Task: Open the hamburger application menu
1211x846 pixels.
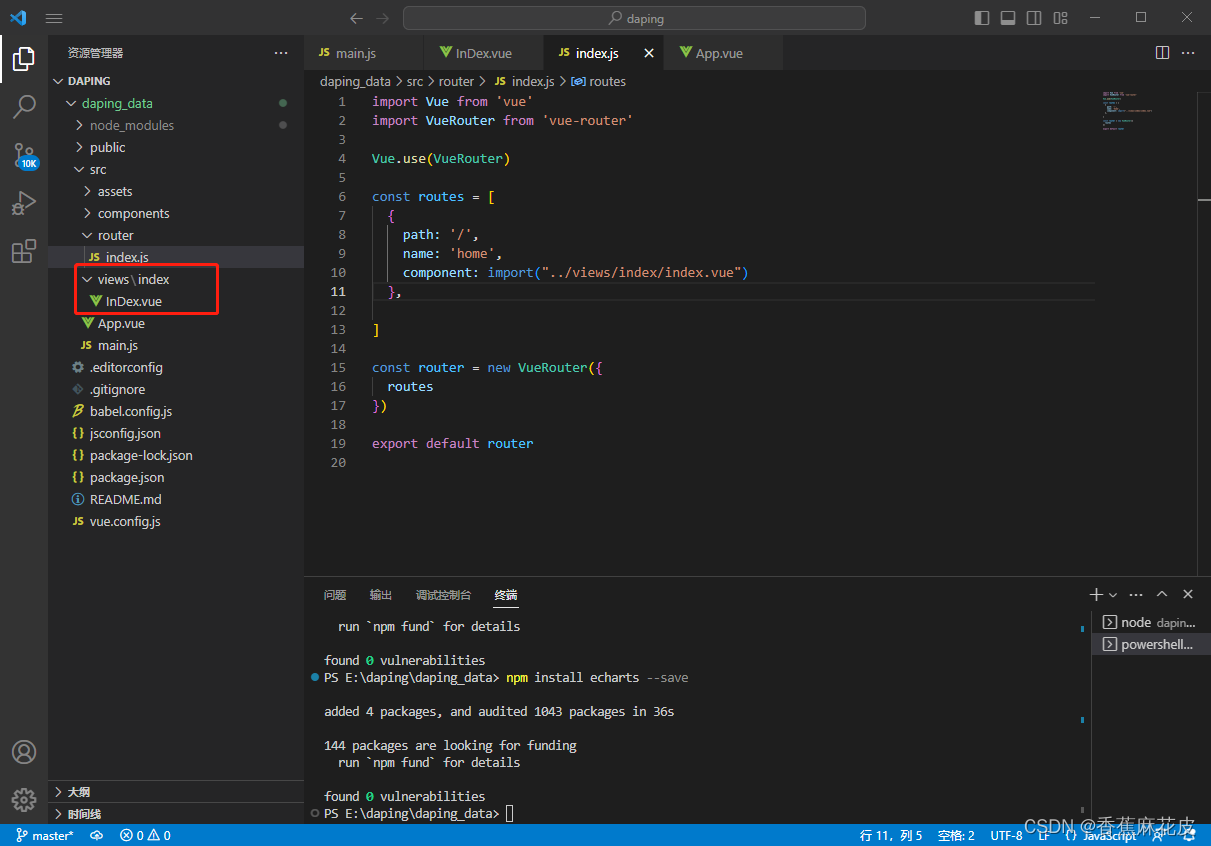Action: coord(54,18)
